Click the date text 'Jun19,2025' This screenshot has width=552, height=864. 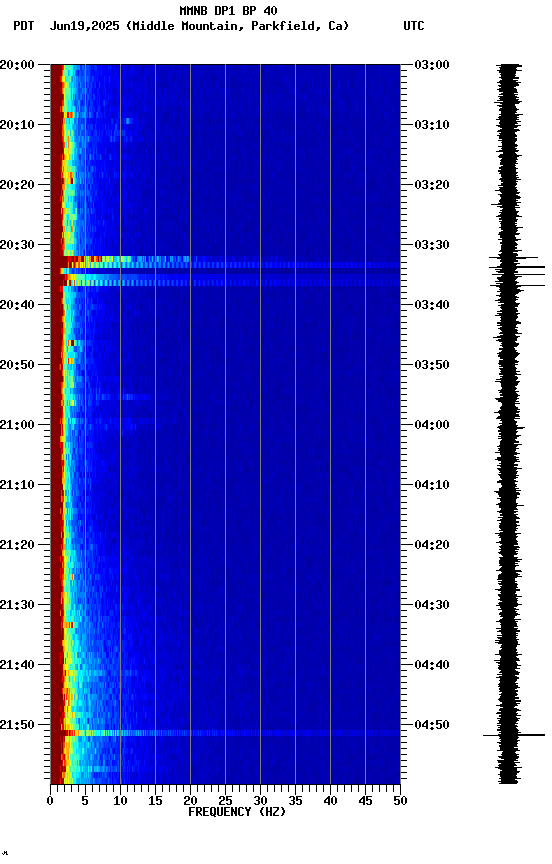click(x=85, y=26)
